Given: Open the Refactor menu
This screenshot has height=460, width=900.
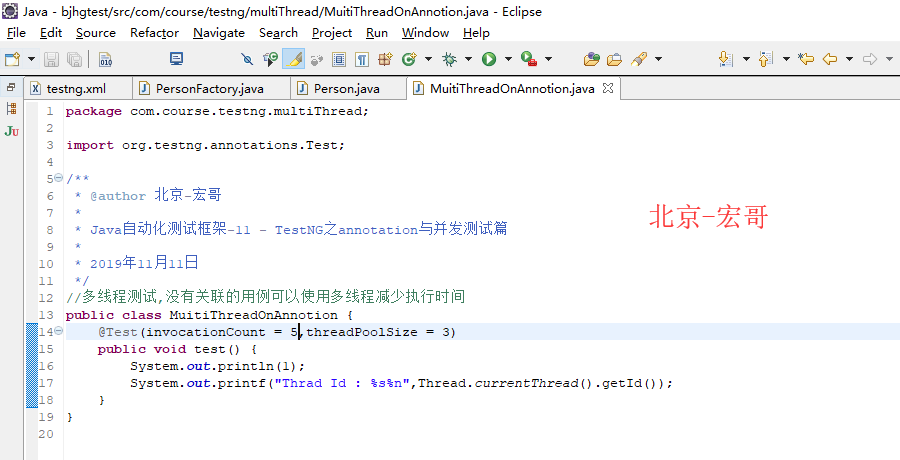Looking at the screenshot, I should [x=154, y=33].
